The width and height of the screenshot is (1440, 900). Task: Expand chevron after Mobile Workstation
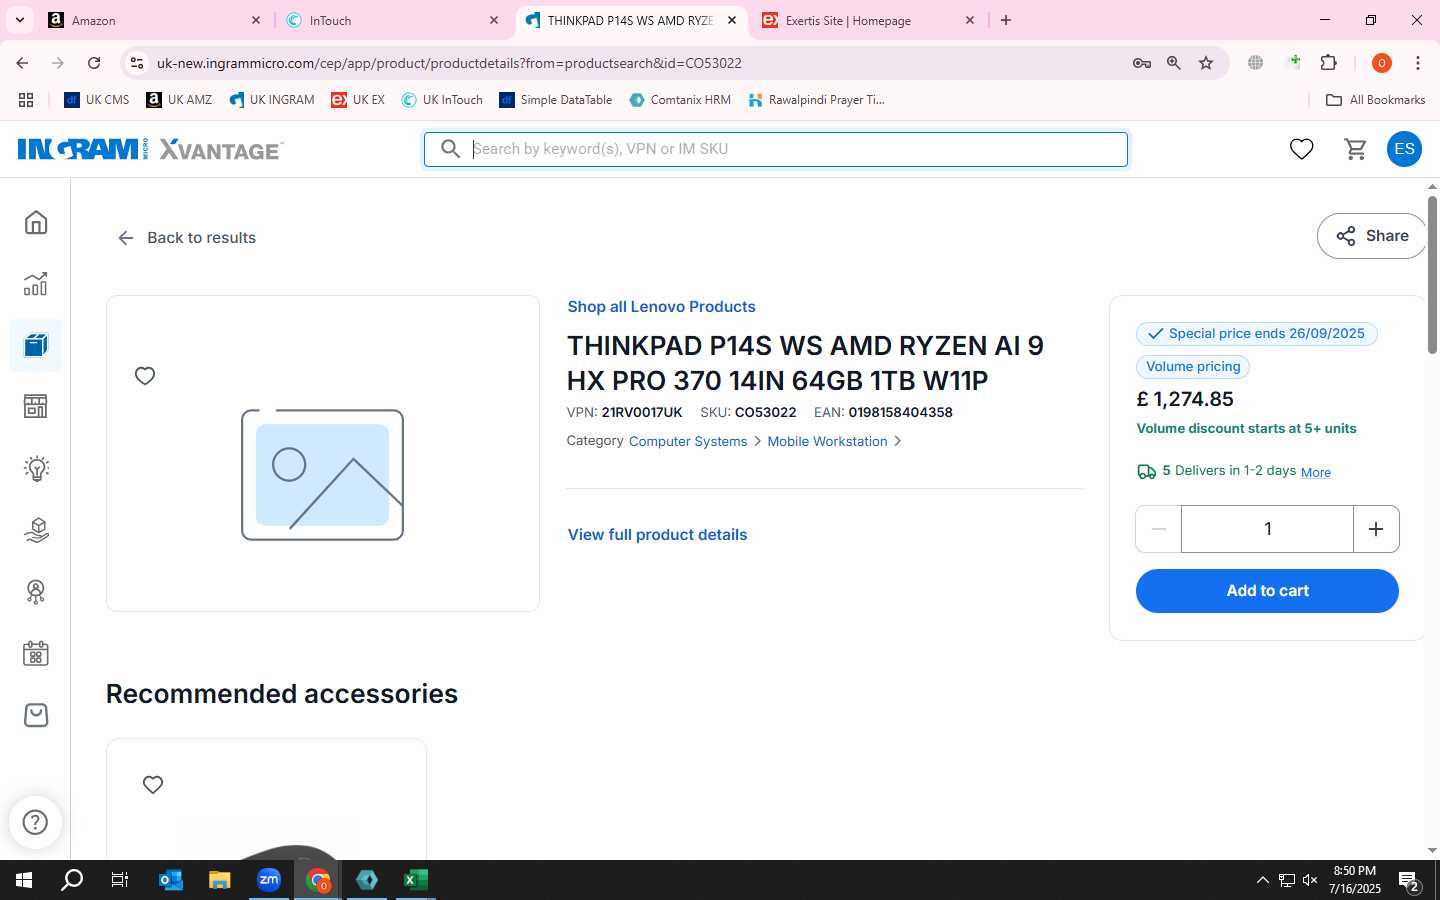click(x=897, y=441)
